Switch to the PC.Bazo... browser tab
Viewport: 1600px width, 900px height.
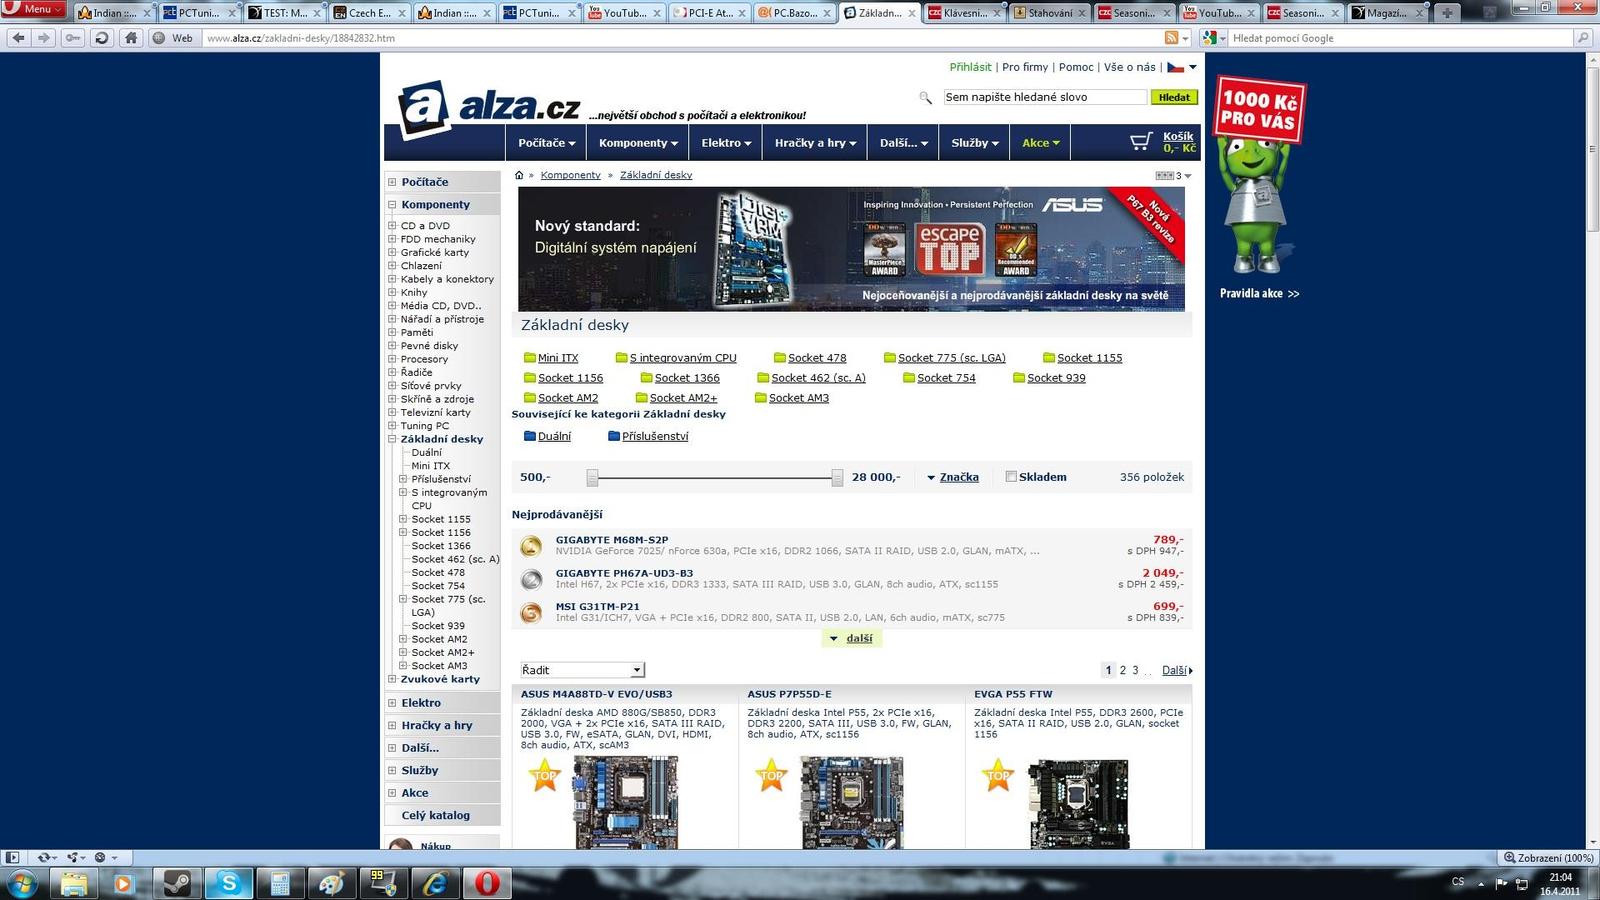point(795,13)
